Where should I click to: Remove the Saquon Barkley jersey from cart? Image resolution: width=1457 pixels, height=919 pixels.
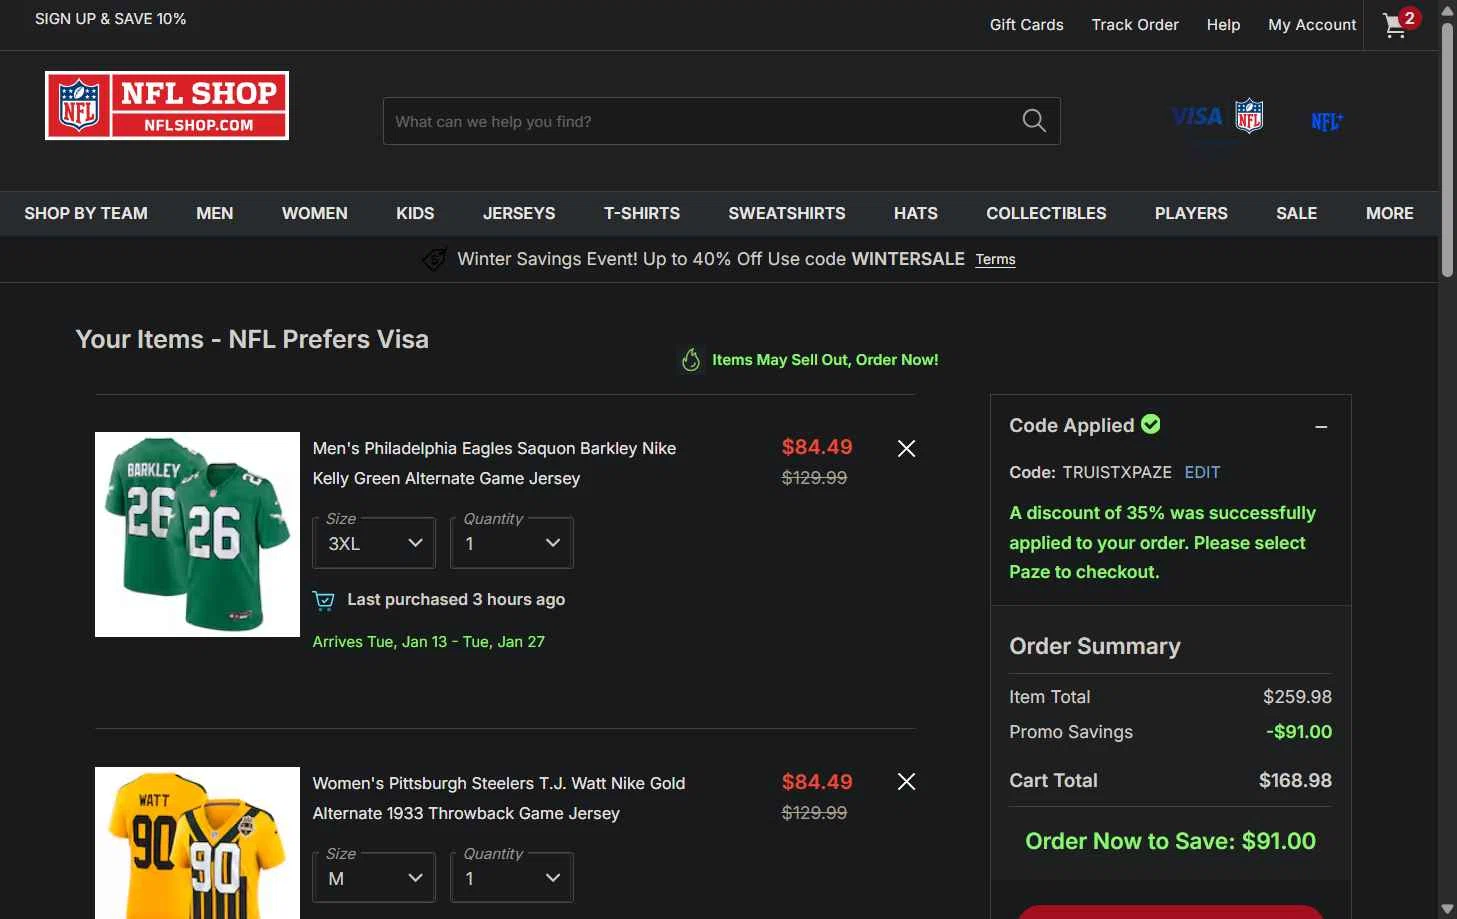pos(906,449)
